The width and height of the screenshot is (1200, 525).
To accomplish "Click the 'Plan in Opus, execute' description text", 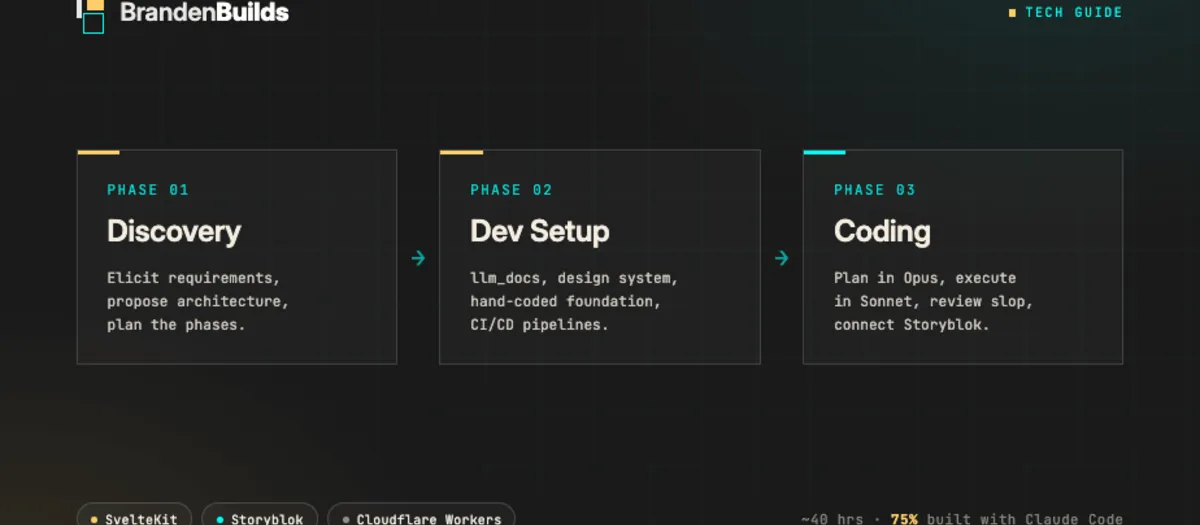I will pyautogui.click(x=933, y=301).
